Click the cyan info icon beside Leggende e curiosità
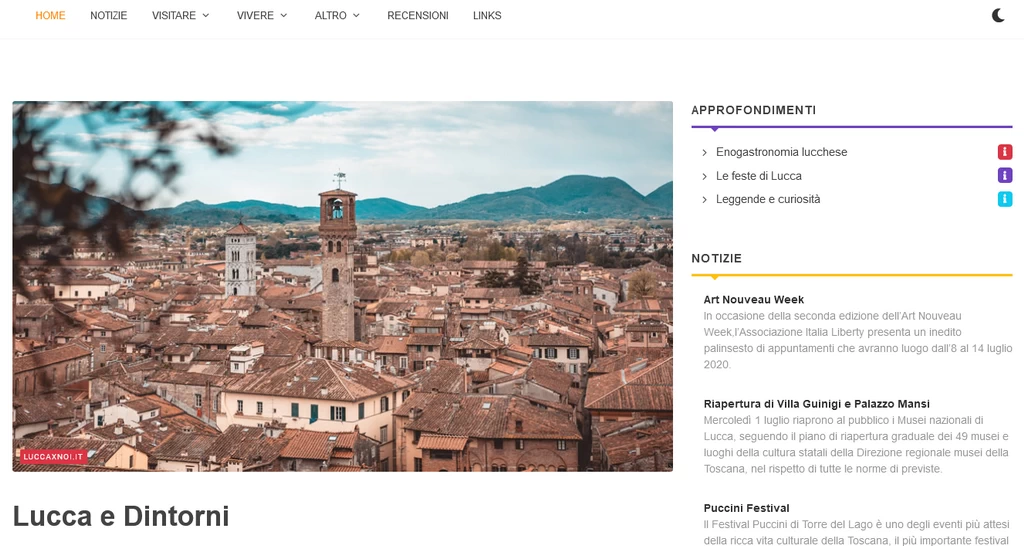The image size is (1024, 546). coord(1004,199)
